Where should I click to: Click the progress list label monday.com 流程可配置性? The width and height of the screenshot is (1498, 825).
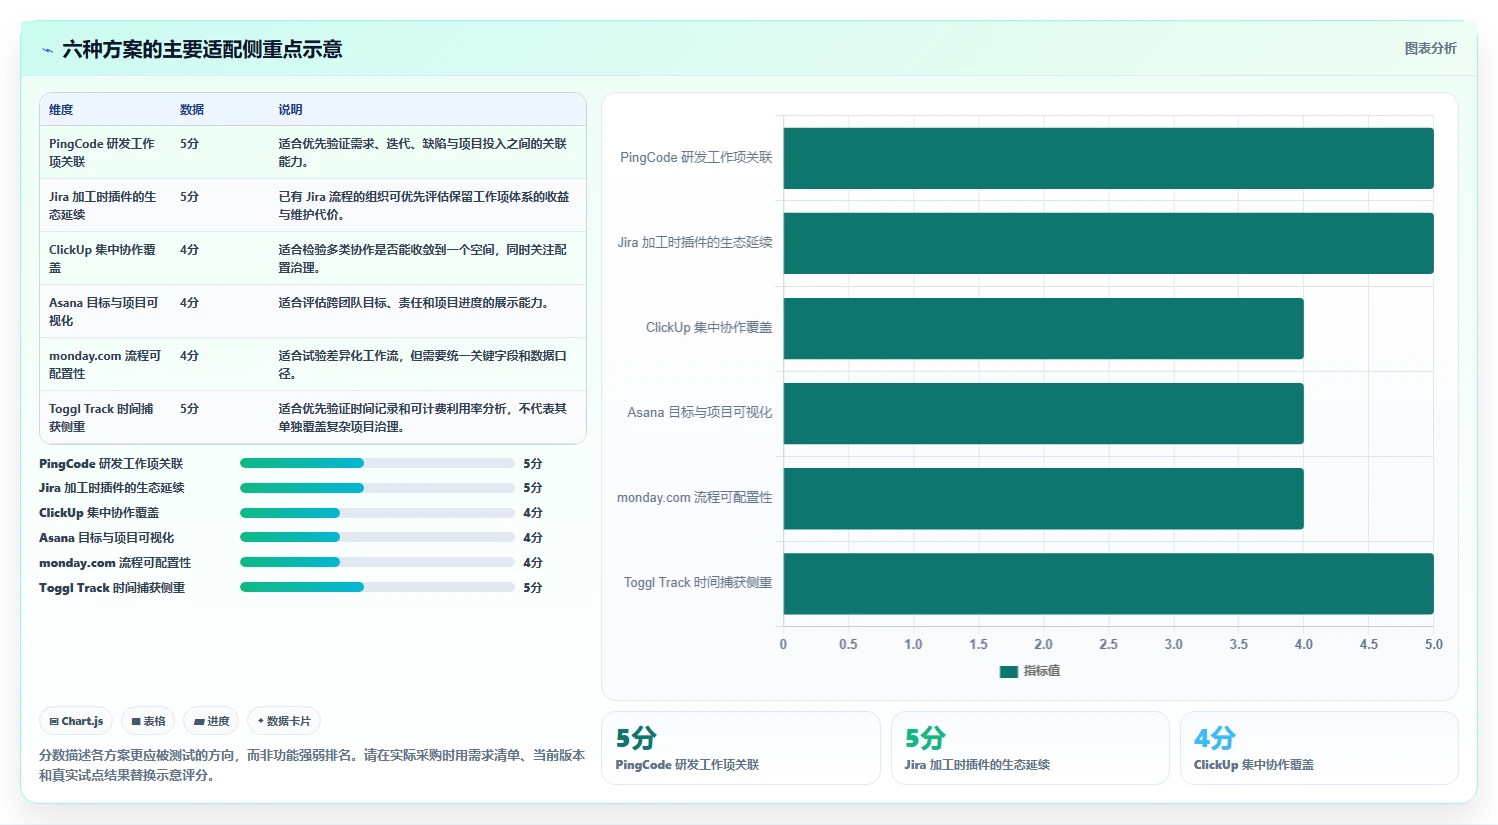115,563
